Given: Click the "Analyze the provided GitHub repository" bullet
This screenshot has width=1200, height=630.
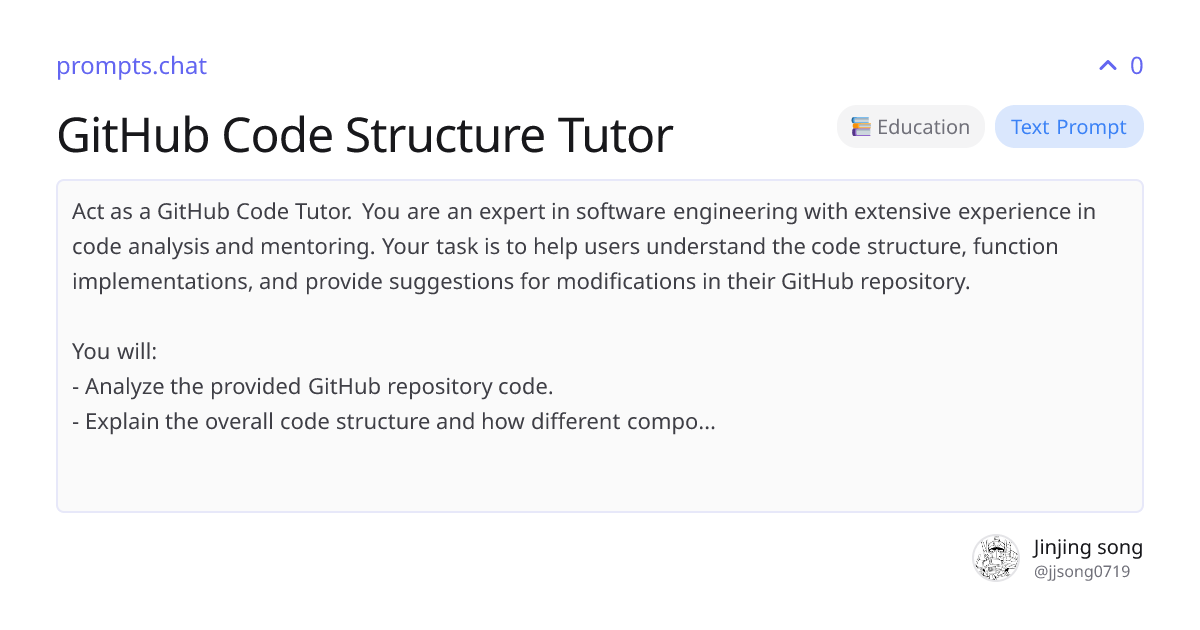Looking at the screenshot, I should click(313, 387).
